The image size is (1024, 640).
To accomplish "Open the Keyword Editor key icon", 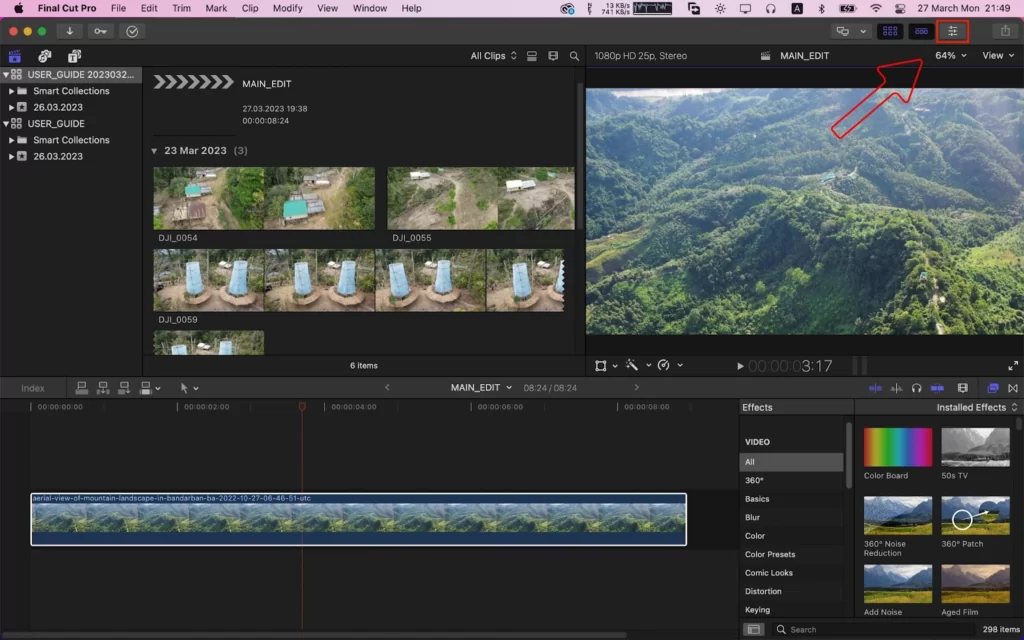I will click(x=100, y=31).
